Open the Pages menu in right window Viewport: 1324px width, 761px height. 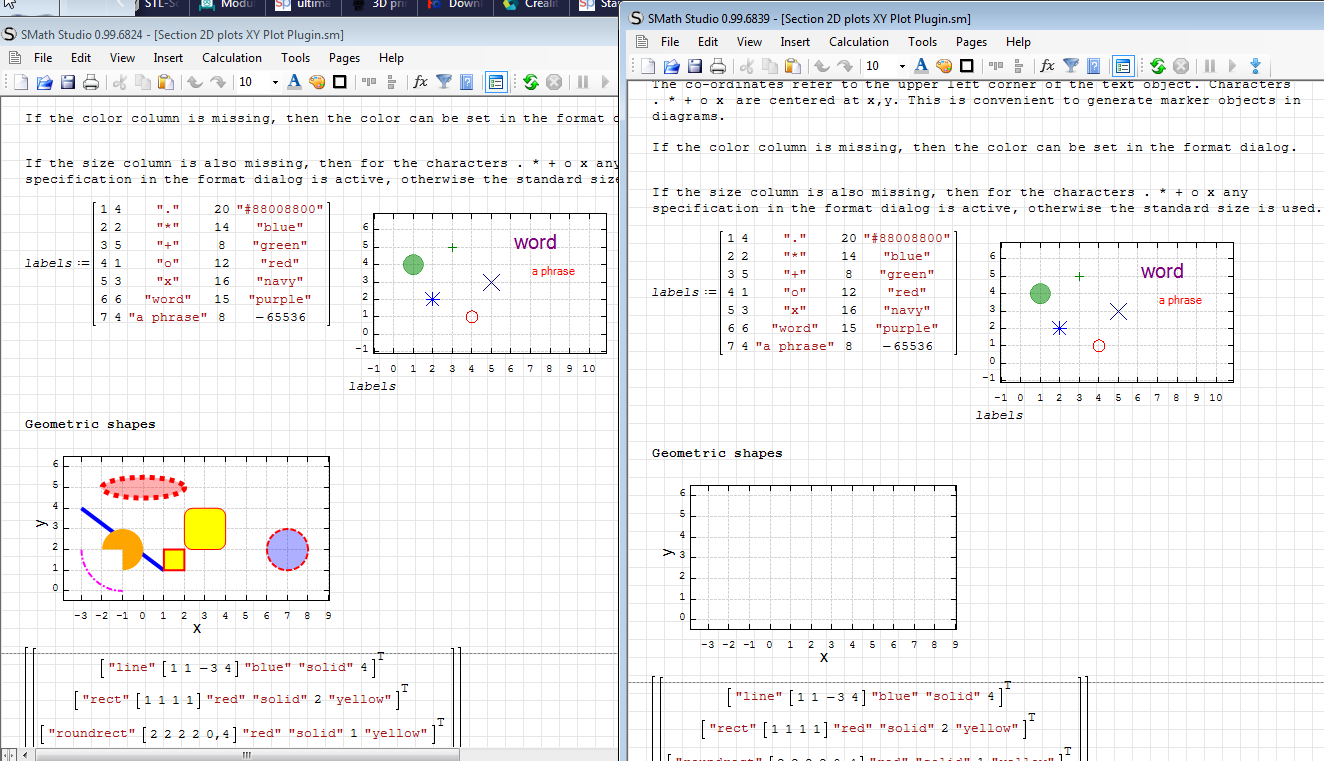point(971,42)
